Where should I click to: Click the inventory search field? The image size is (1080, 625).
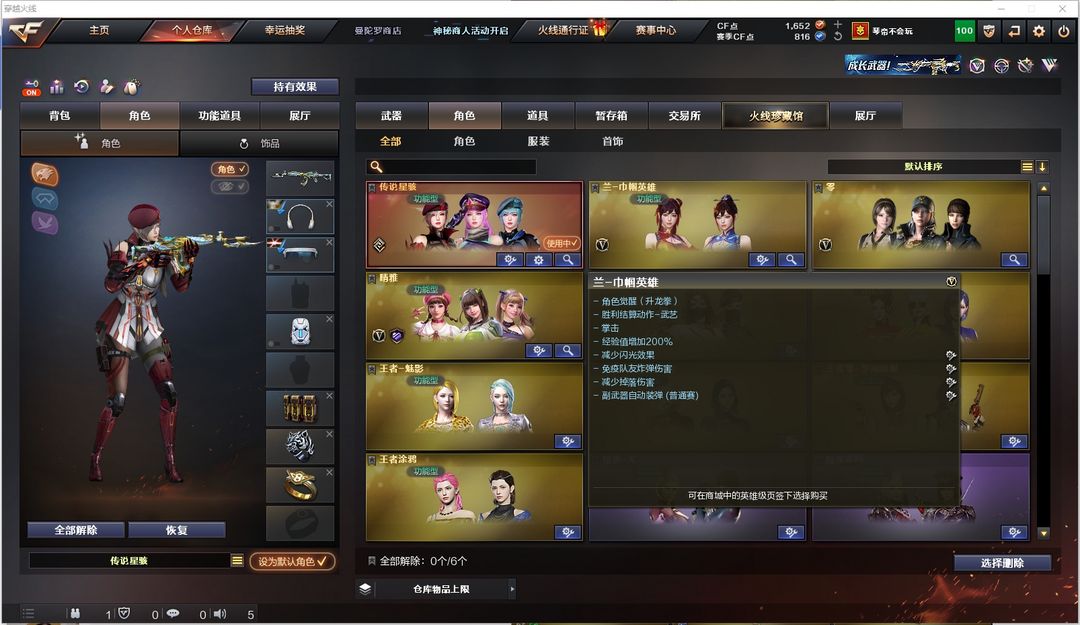[x=451, y=167]
